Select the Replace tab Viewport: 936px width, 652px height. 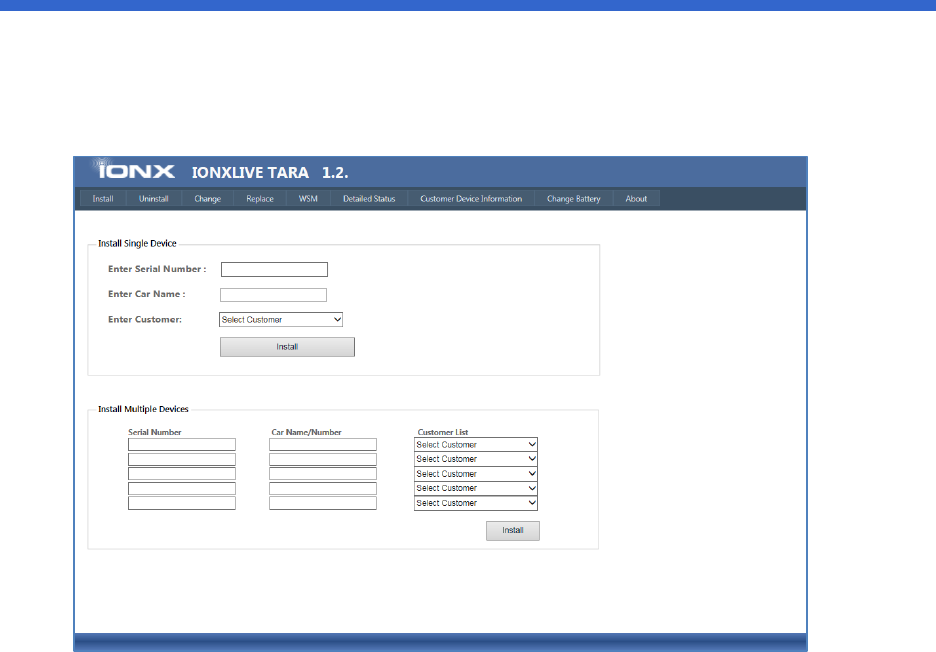coord(260,199)
